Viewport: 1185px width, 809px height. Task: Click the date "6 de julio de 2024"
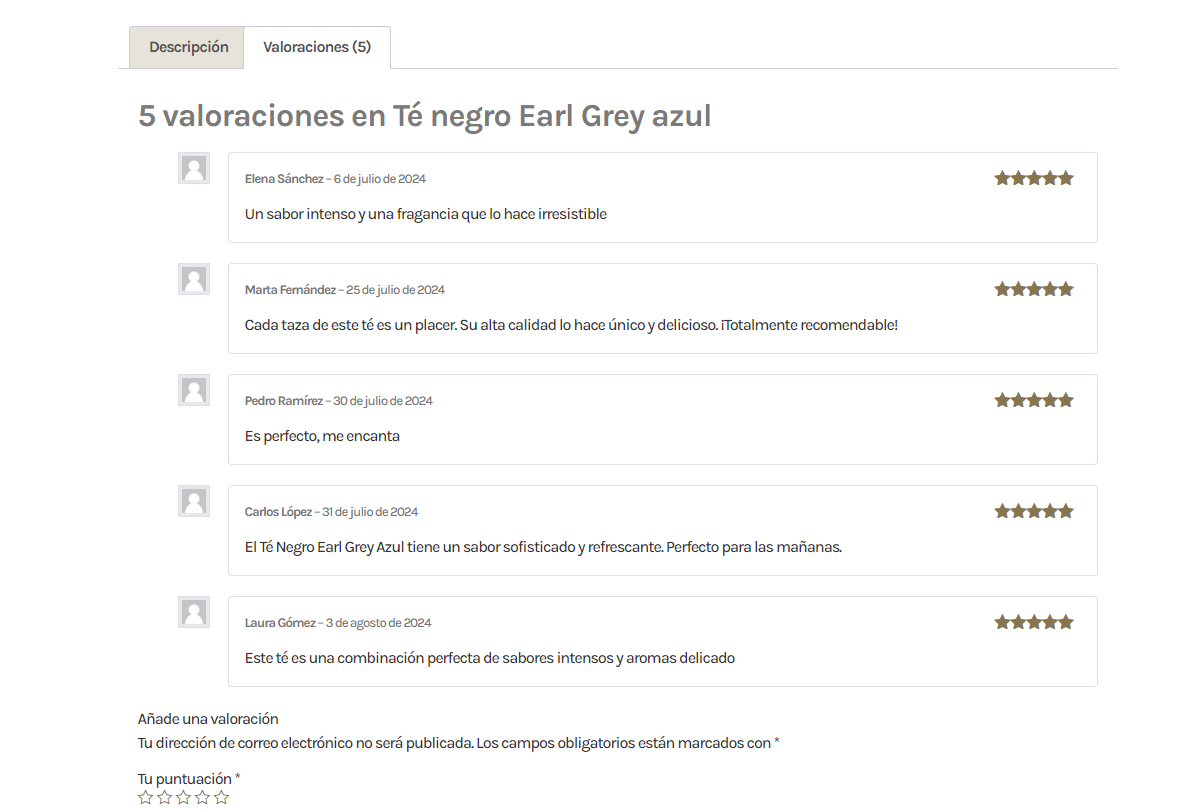pos(379,179)
